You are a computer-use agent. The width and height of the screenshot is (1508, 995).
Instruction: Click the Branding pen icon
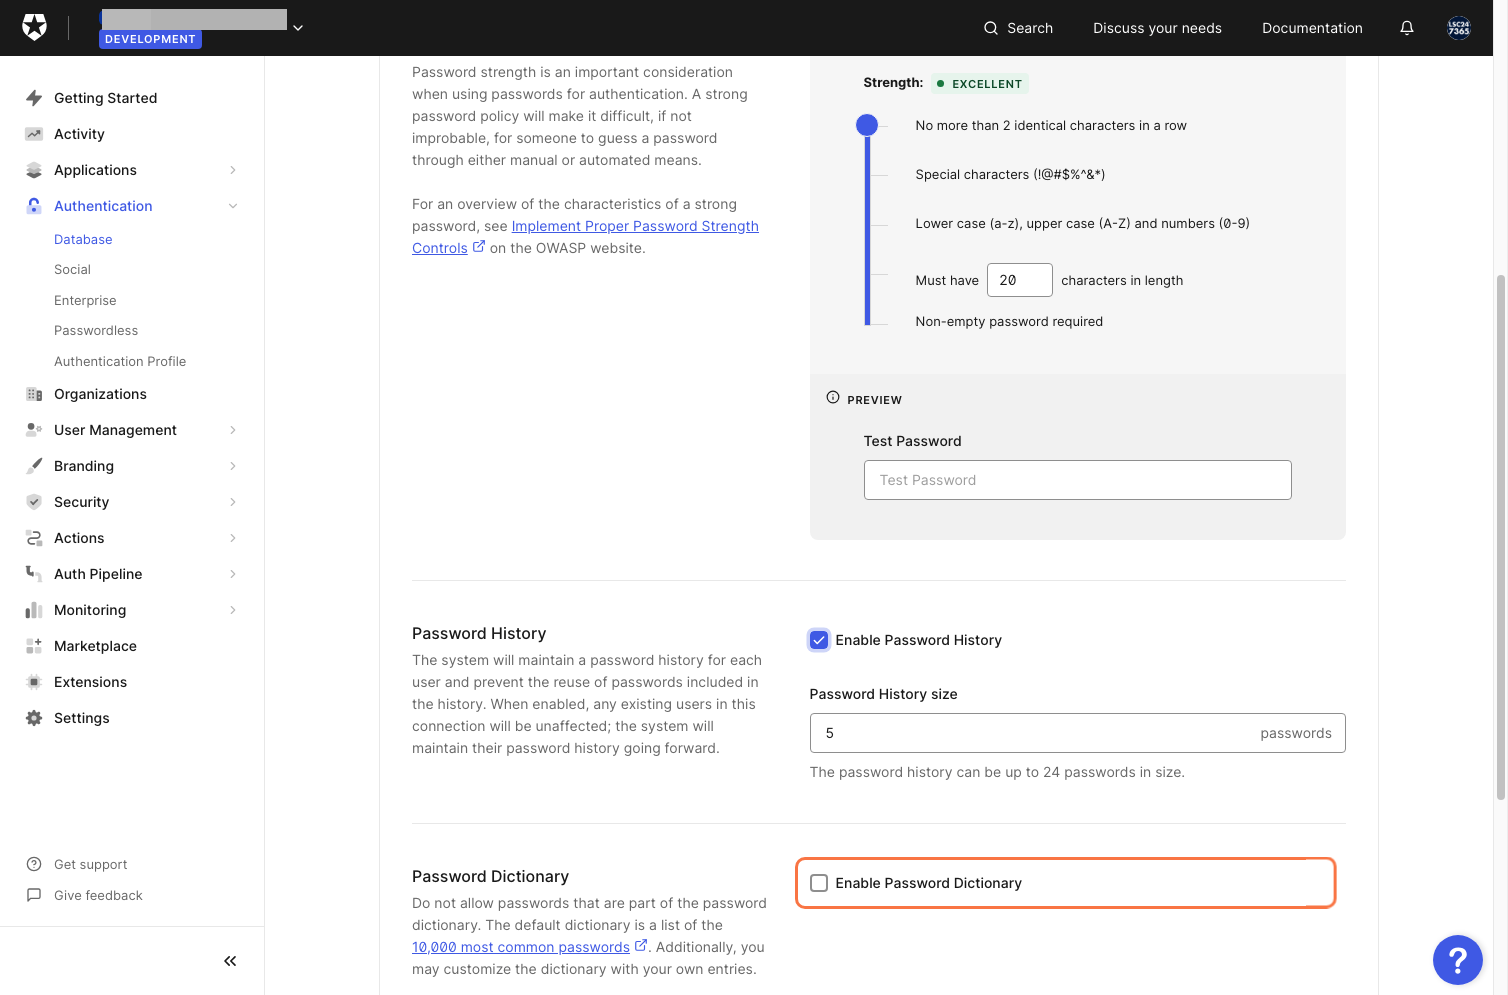coord(34,466)
